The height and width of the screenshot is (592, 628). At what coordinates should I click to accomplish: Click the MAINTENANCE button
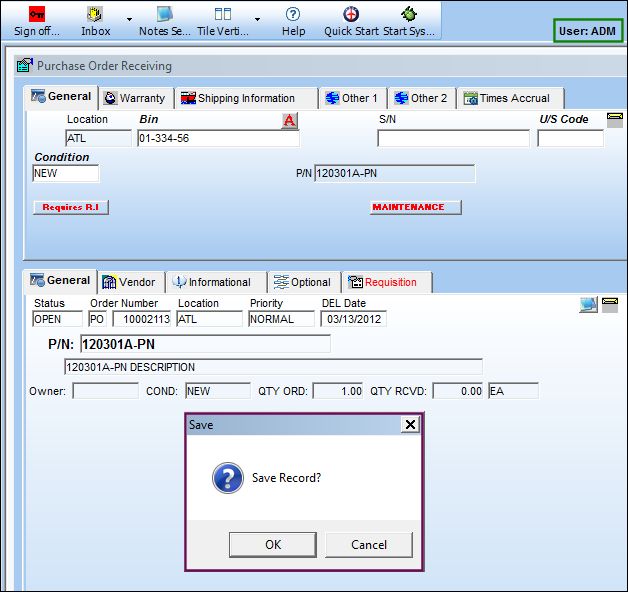pos(415,207)
